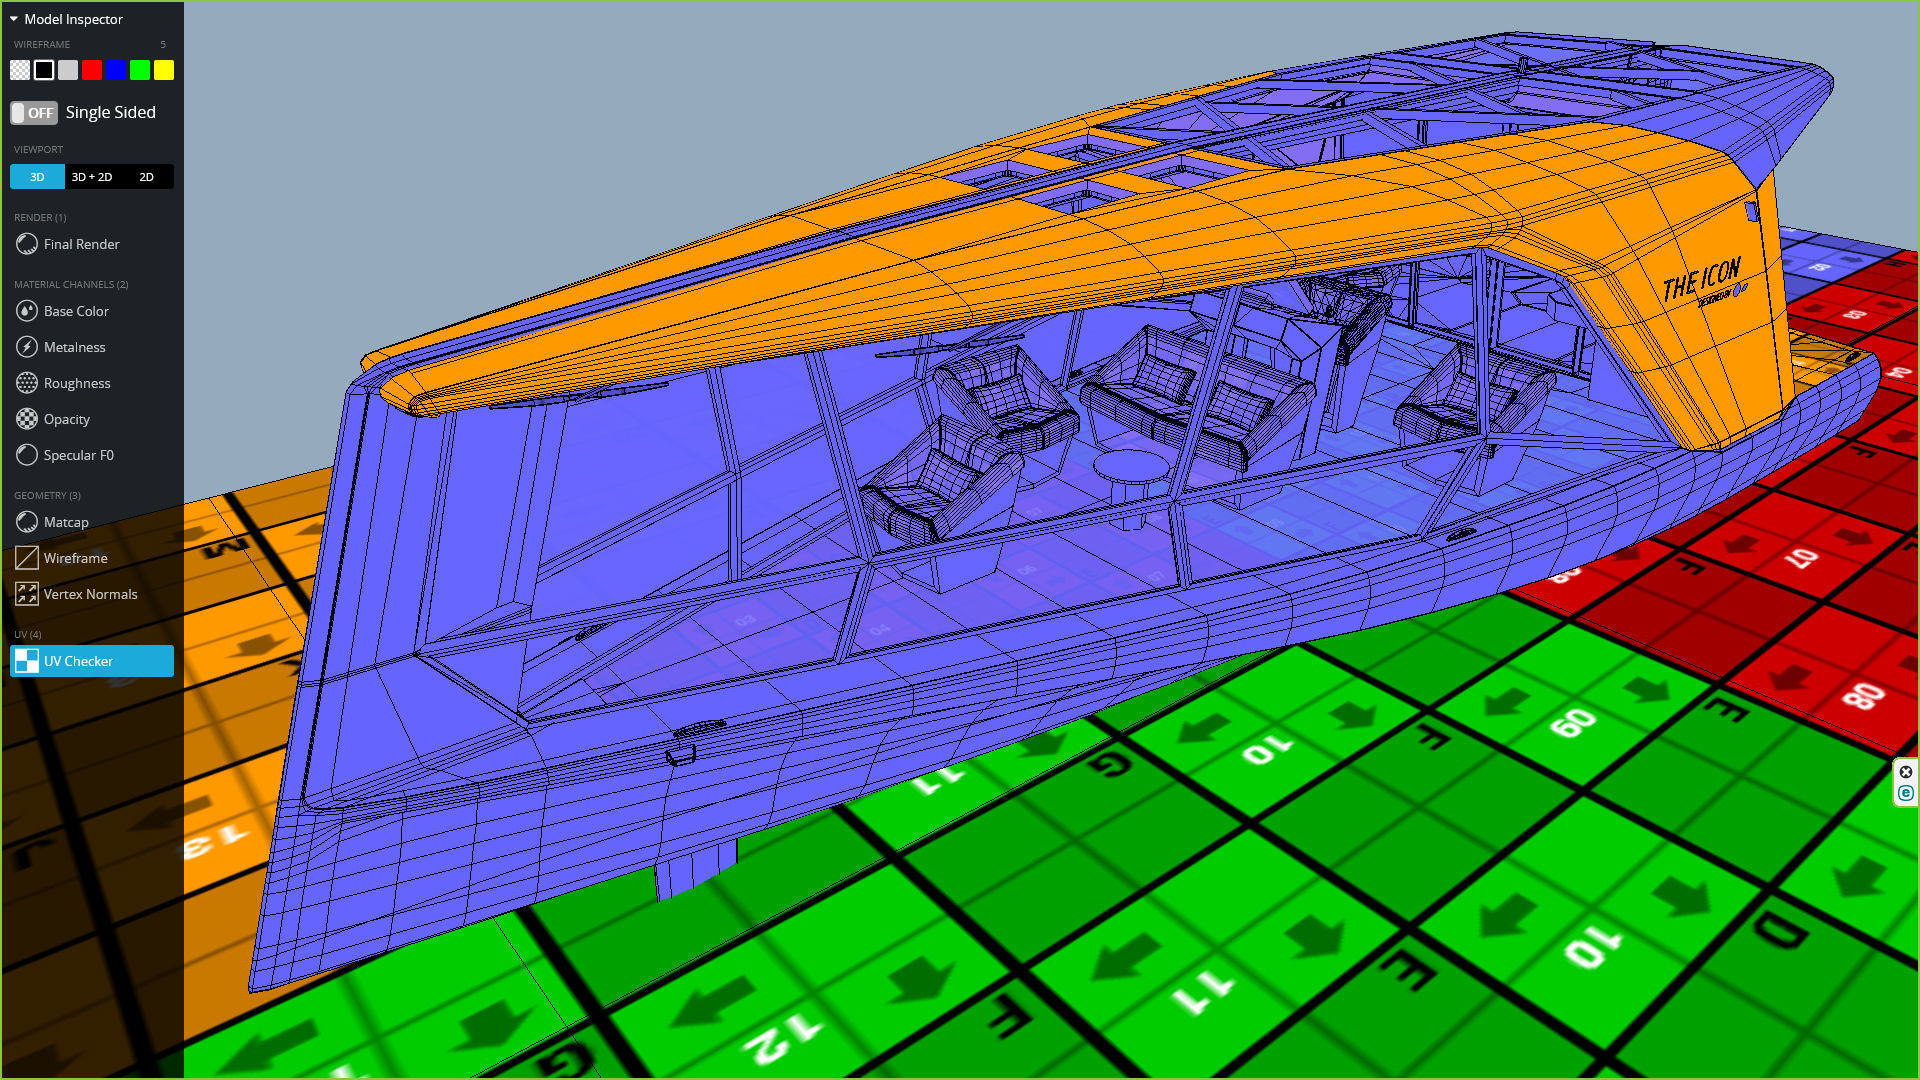This screenshot has height=1080, width=1920.
Task: Choose the red wireframe color
Action: coord(92,70)
